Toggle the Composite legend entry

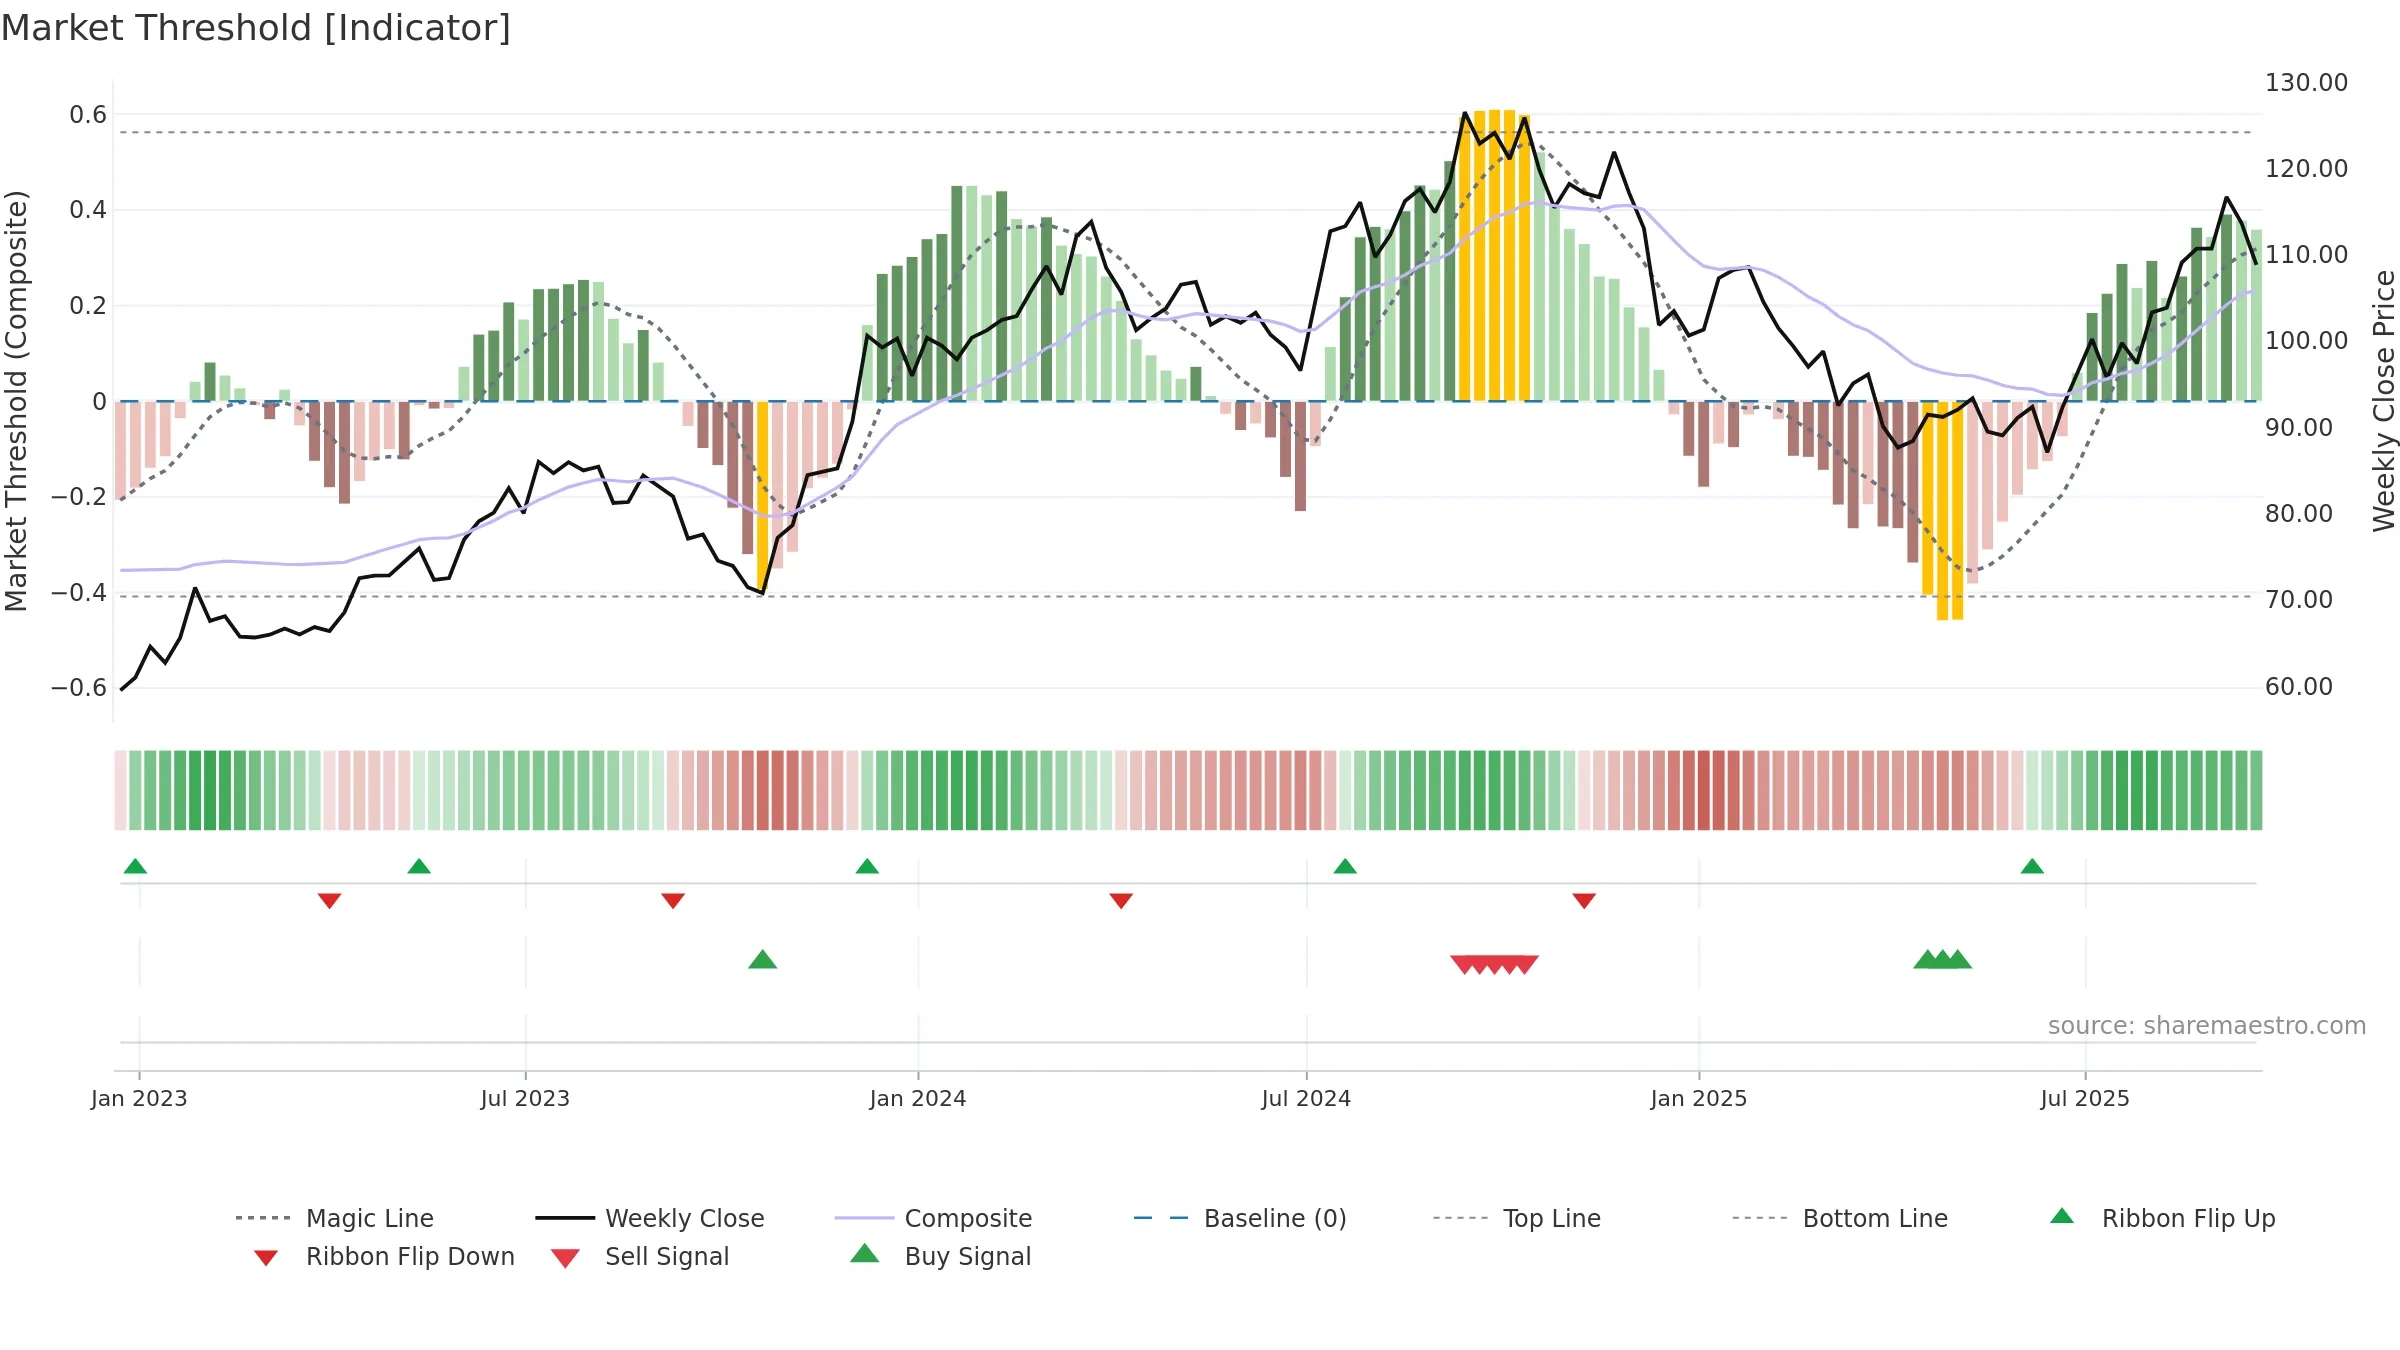tap(933, 1218)
